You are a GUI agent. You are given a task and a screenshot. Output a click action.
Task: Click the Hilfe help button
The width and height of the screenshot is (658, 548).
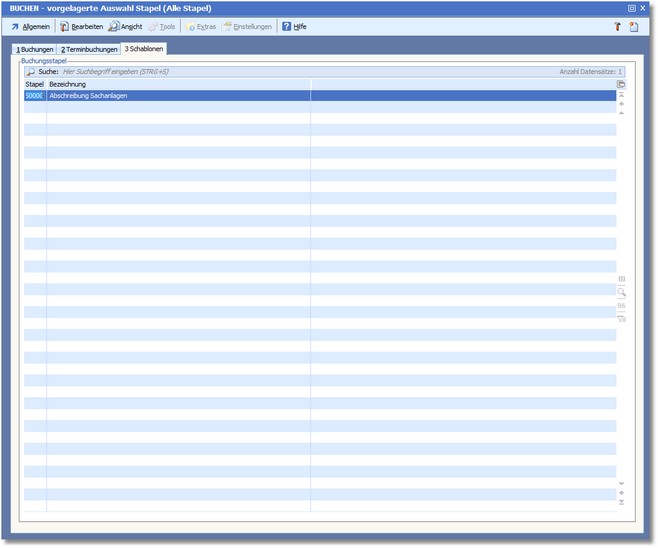tap(294, 27)
